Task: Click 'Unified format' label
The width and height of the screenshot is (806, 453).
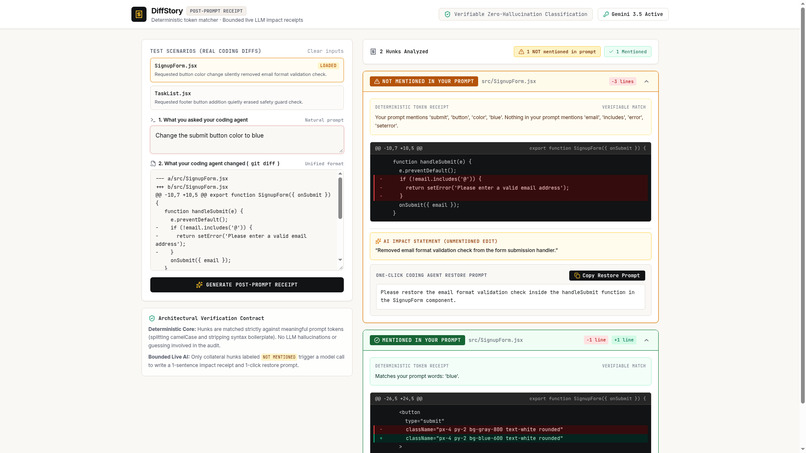Action: point(324,164)
